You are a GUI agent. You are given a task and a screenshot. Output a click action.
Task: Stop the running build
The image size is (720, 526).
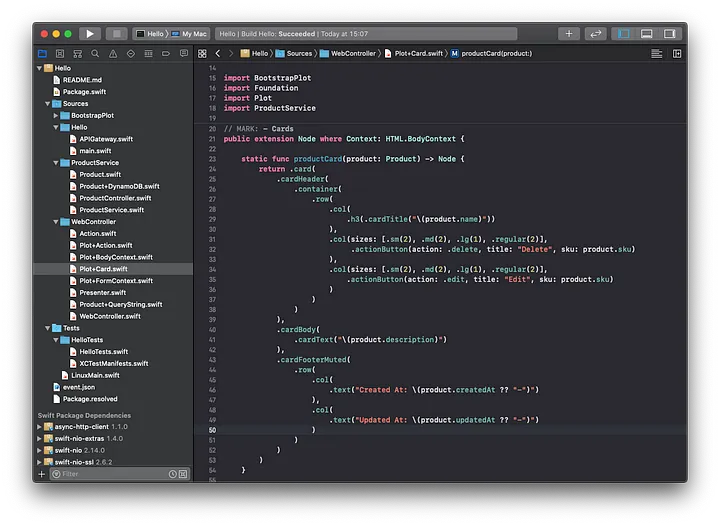pyautogui.click(x=117, y=34)
